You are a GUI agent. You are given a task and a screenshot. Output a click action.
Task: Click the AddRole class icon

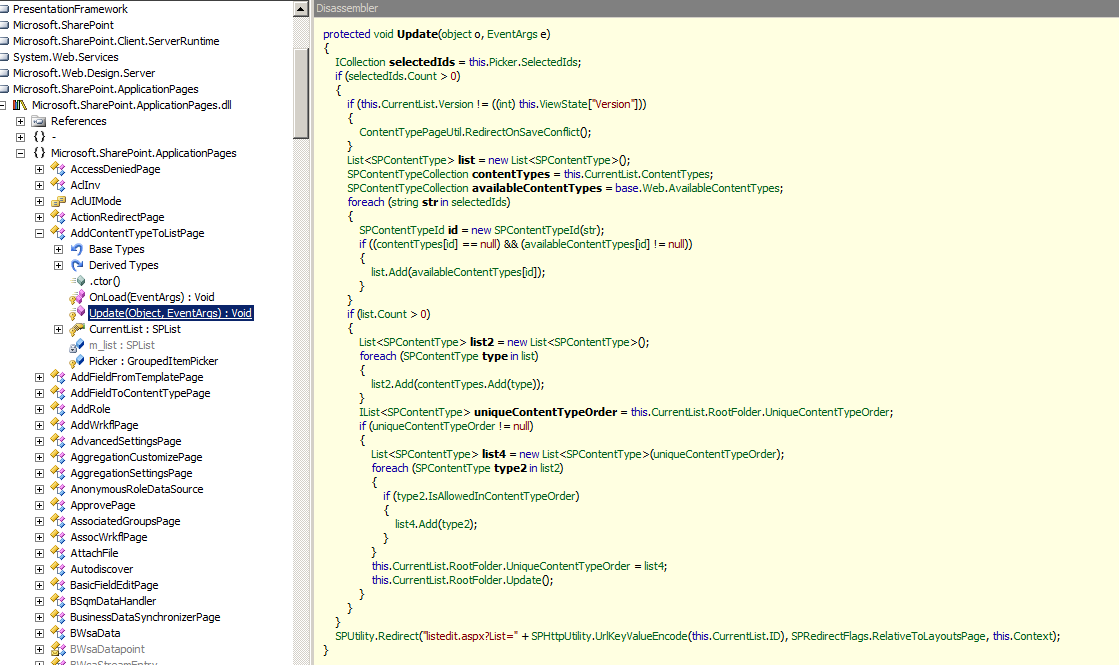58,409
